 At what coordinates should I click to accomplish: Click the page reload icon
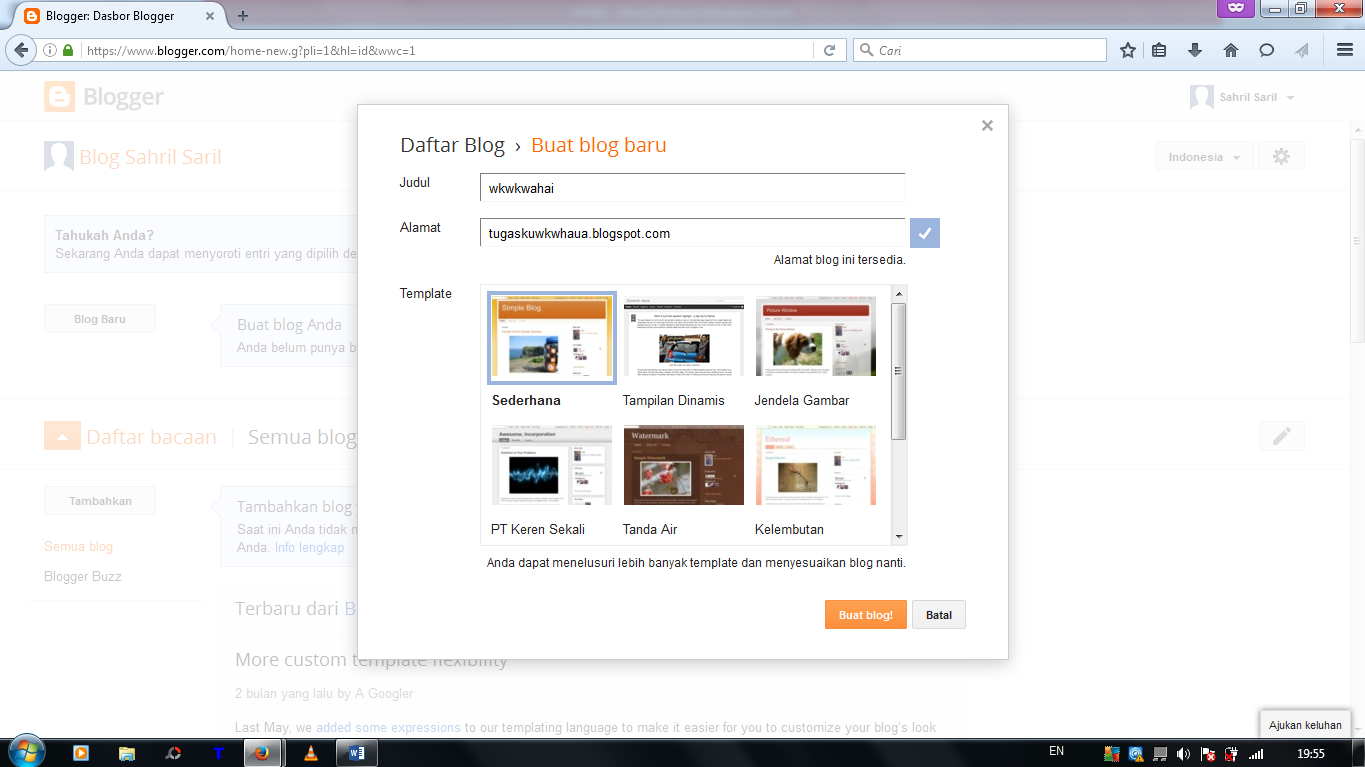click(x=829, y=50)
